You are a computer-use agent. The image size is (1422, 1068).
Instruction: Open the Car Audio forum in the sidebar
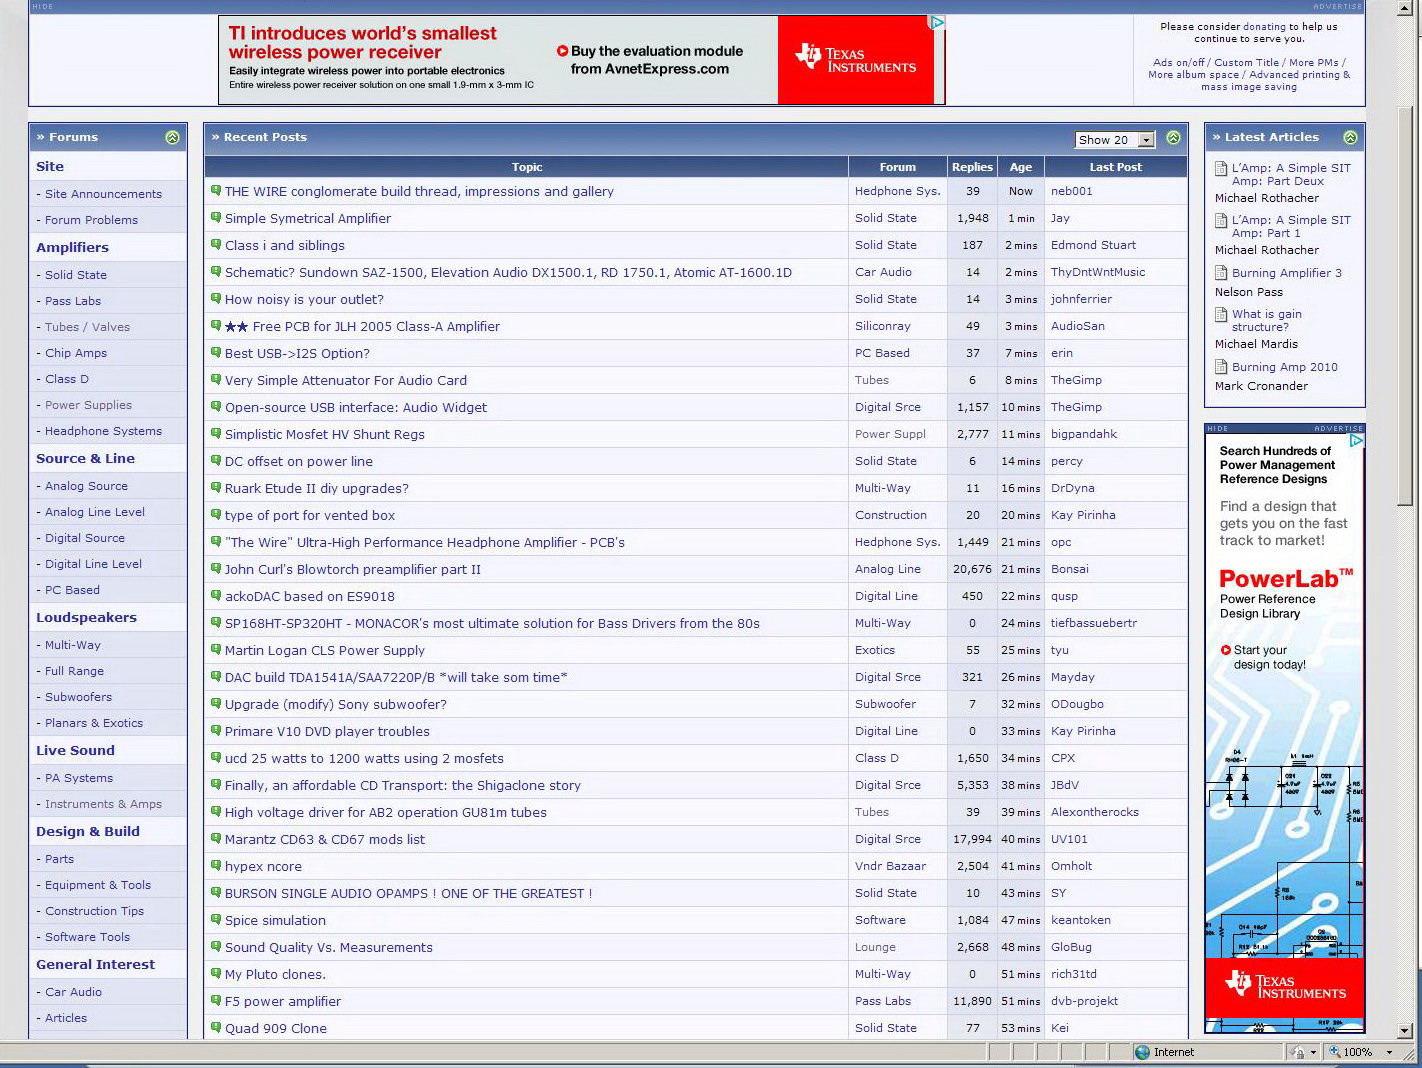[x=73, y=992]
